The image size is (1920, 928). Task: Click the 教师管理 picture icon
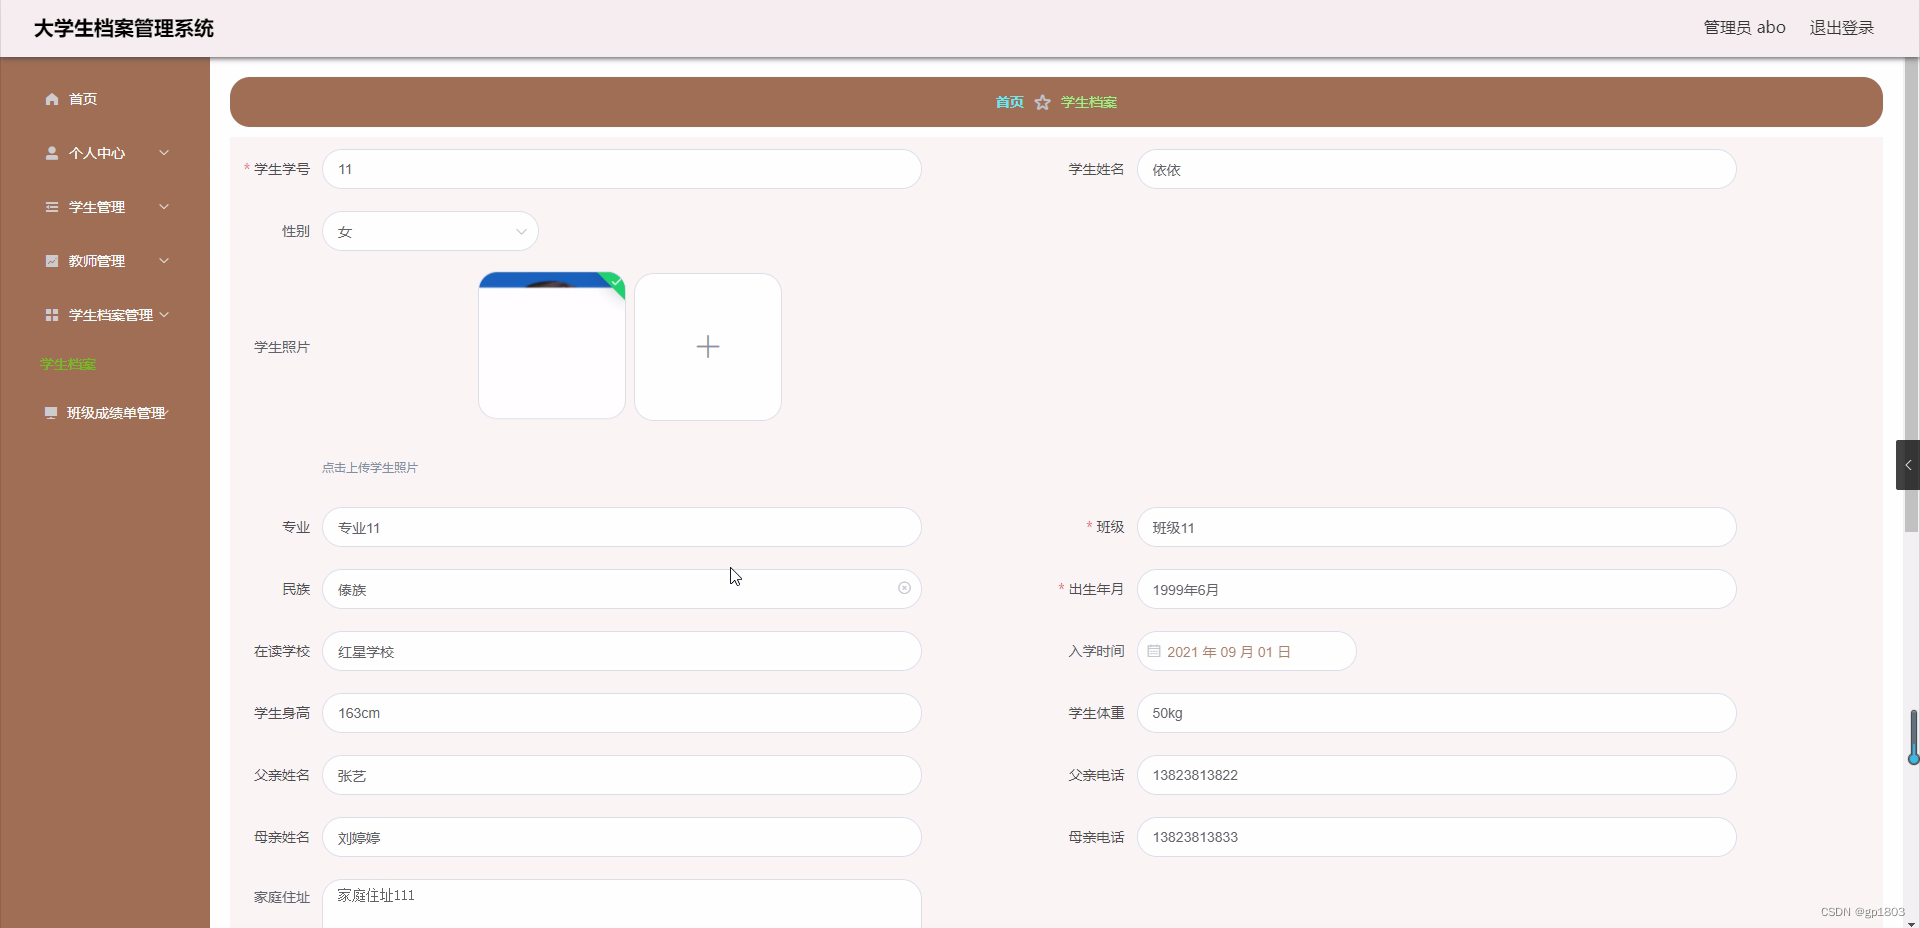(x=51, y=261)
